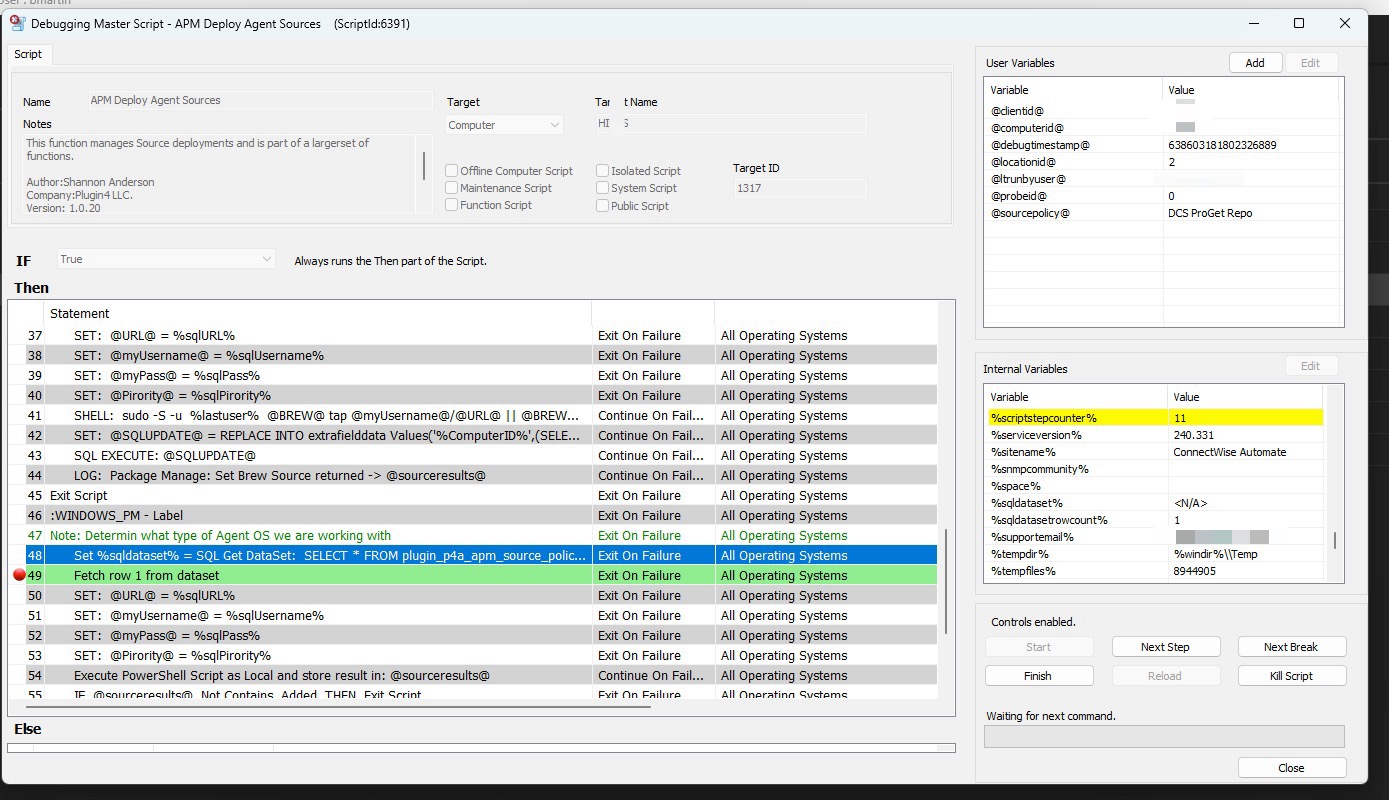Tick the Public Script checkbox
This screenshot has height=800, width=1389.
pyautogui.click(x=602, y=206)
